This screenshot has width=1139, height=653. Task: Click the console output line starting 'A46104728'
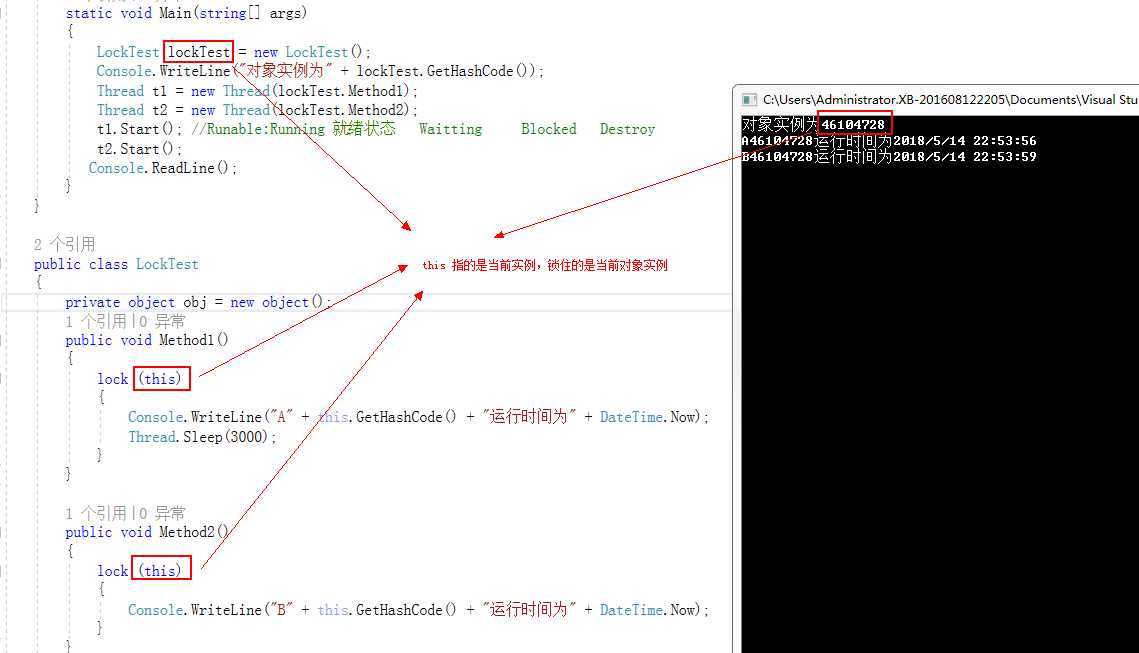click(889, 141)
